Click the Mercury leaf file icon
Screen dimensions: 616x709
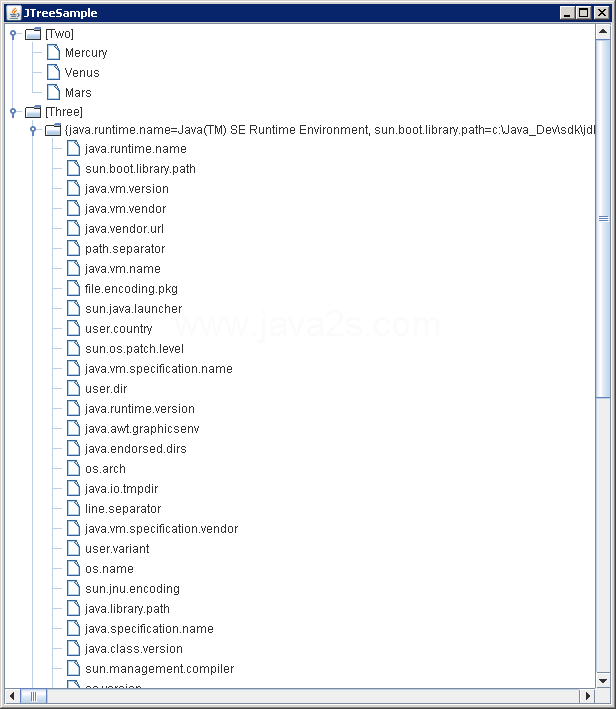point(53,52)
